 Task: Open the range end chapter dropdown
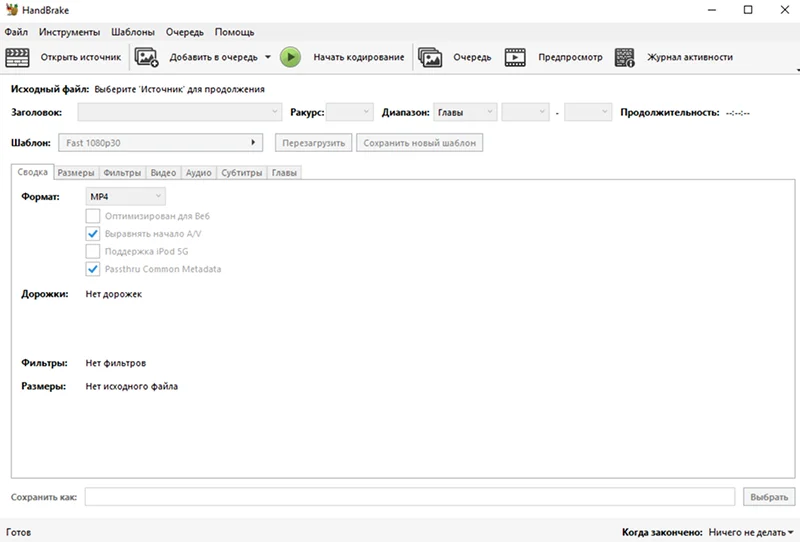click(x=588, y=112)
